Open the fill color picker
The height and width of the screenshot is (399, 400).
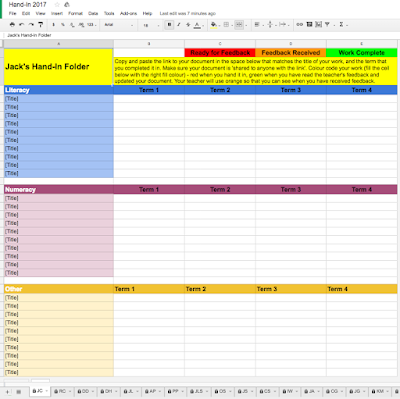(215, 25)
